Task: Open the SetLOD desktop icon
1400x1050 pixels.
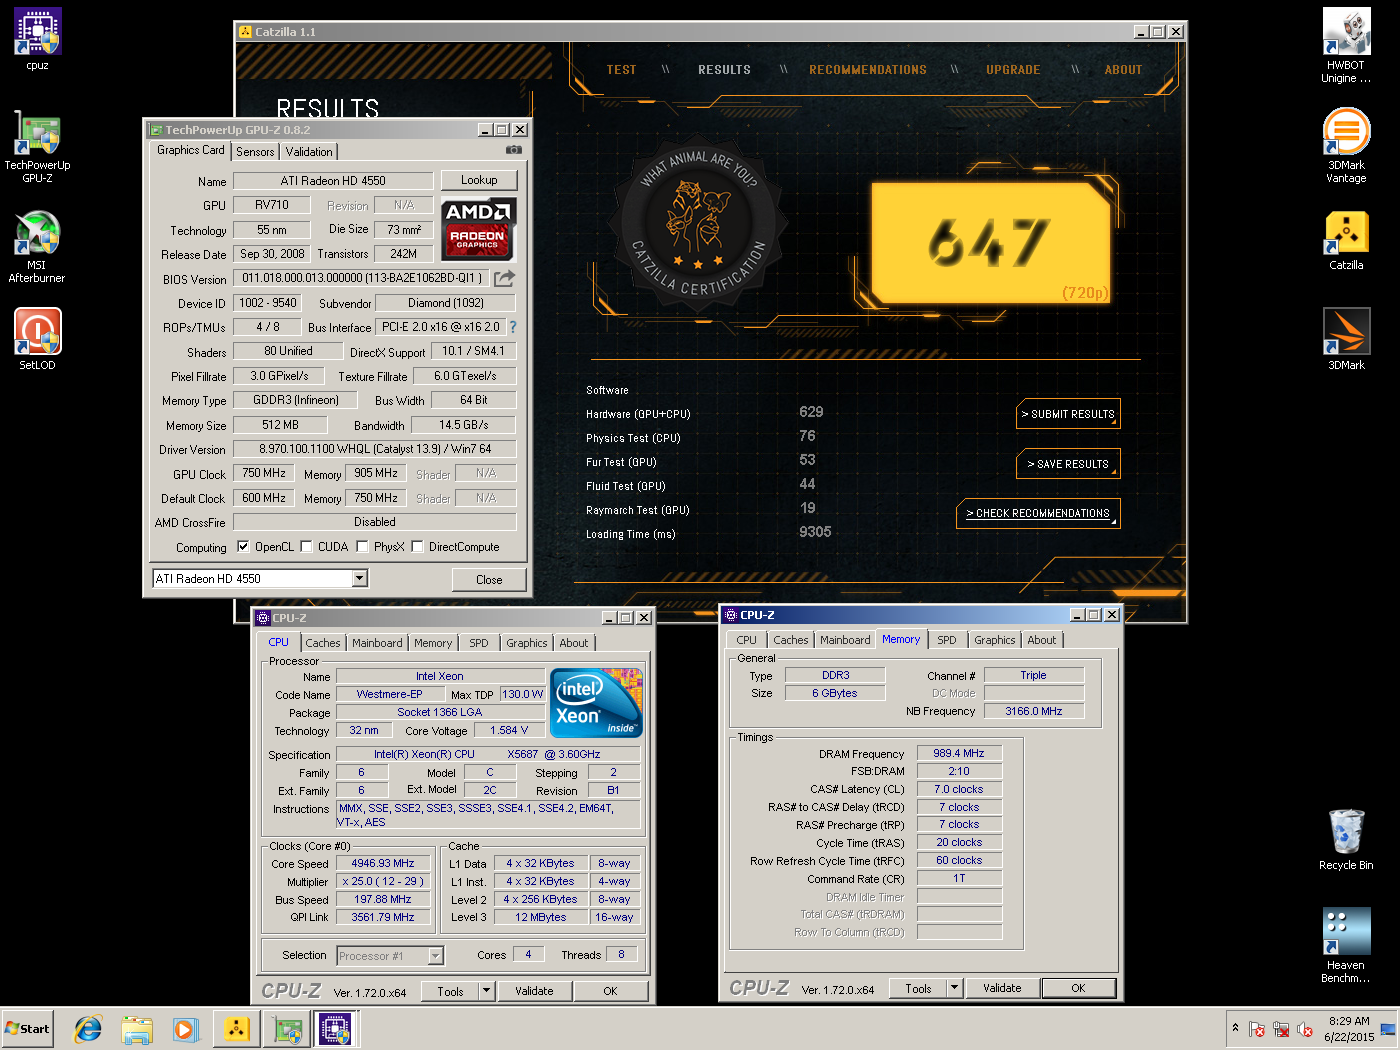Action: click(x=38, y=339)
